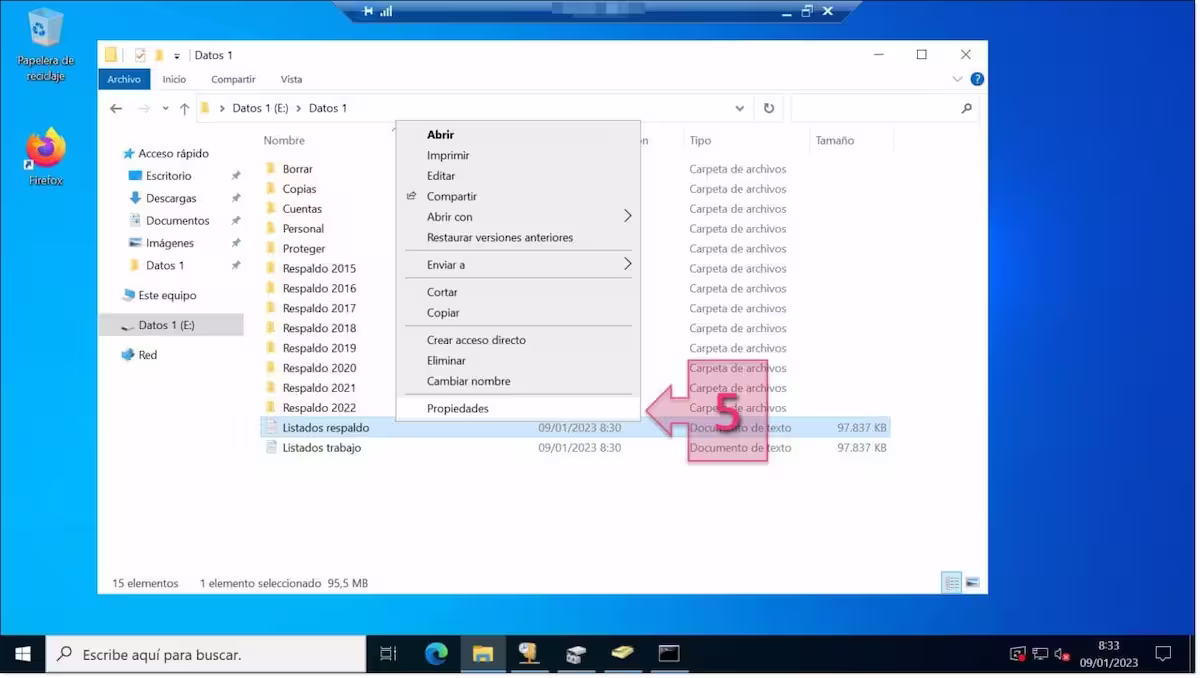Go back with the back arrow
The image size is (1200, 678).
116,108
